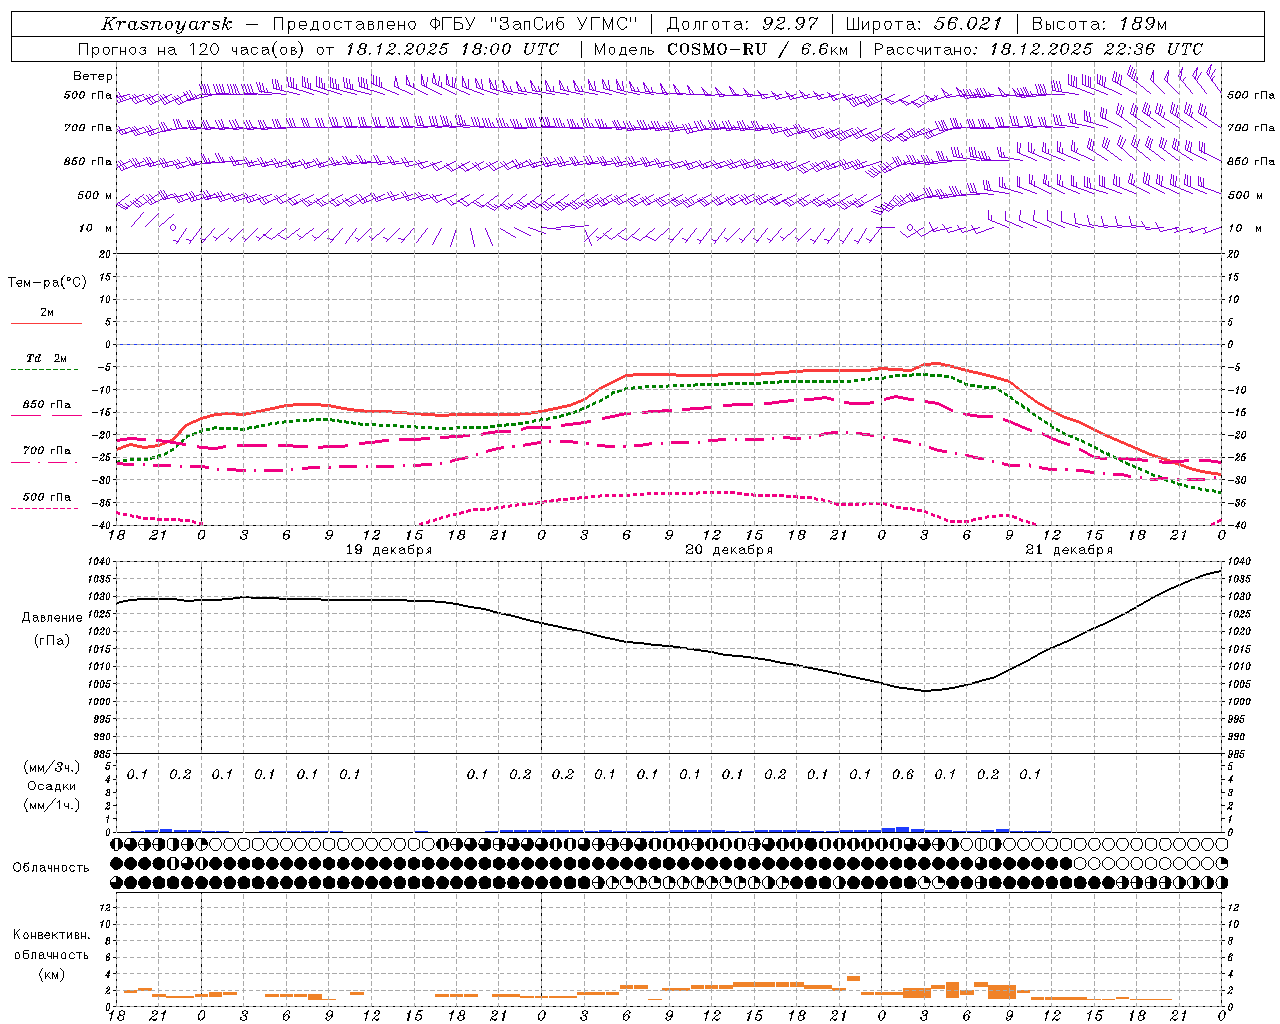The height and width of the screenshot is (1024, 1280).
Task: Click the 'Высота: 189м' elevation field
Action: [1099, 24]
